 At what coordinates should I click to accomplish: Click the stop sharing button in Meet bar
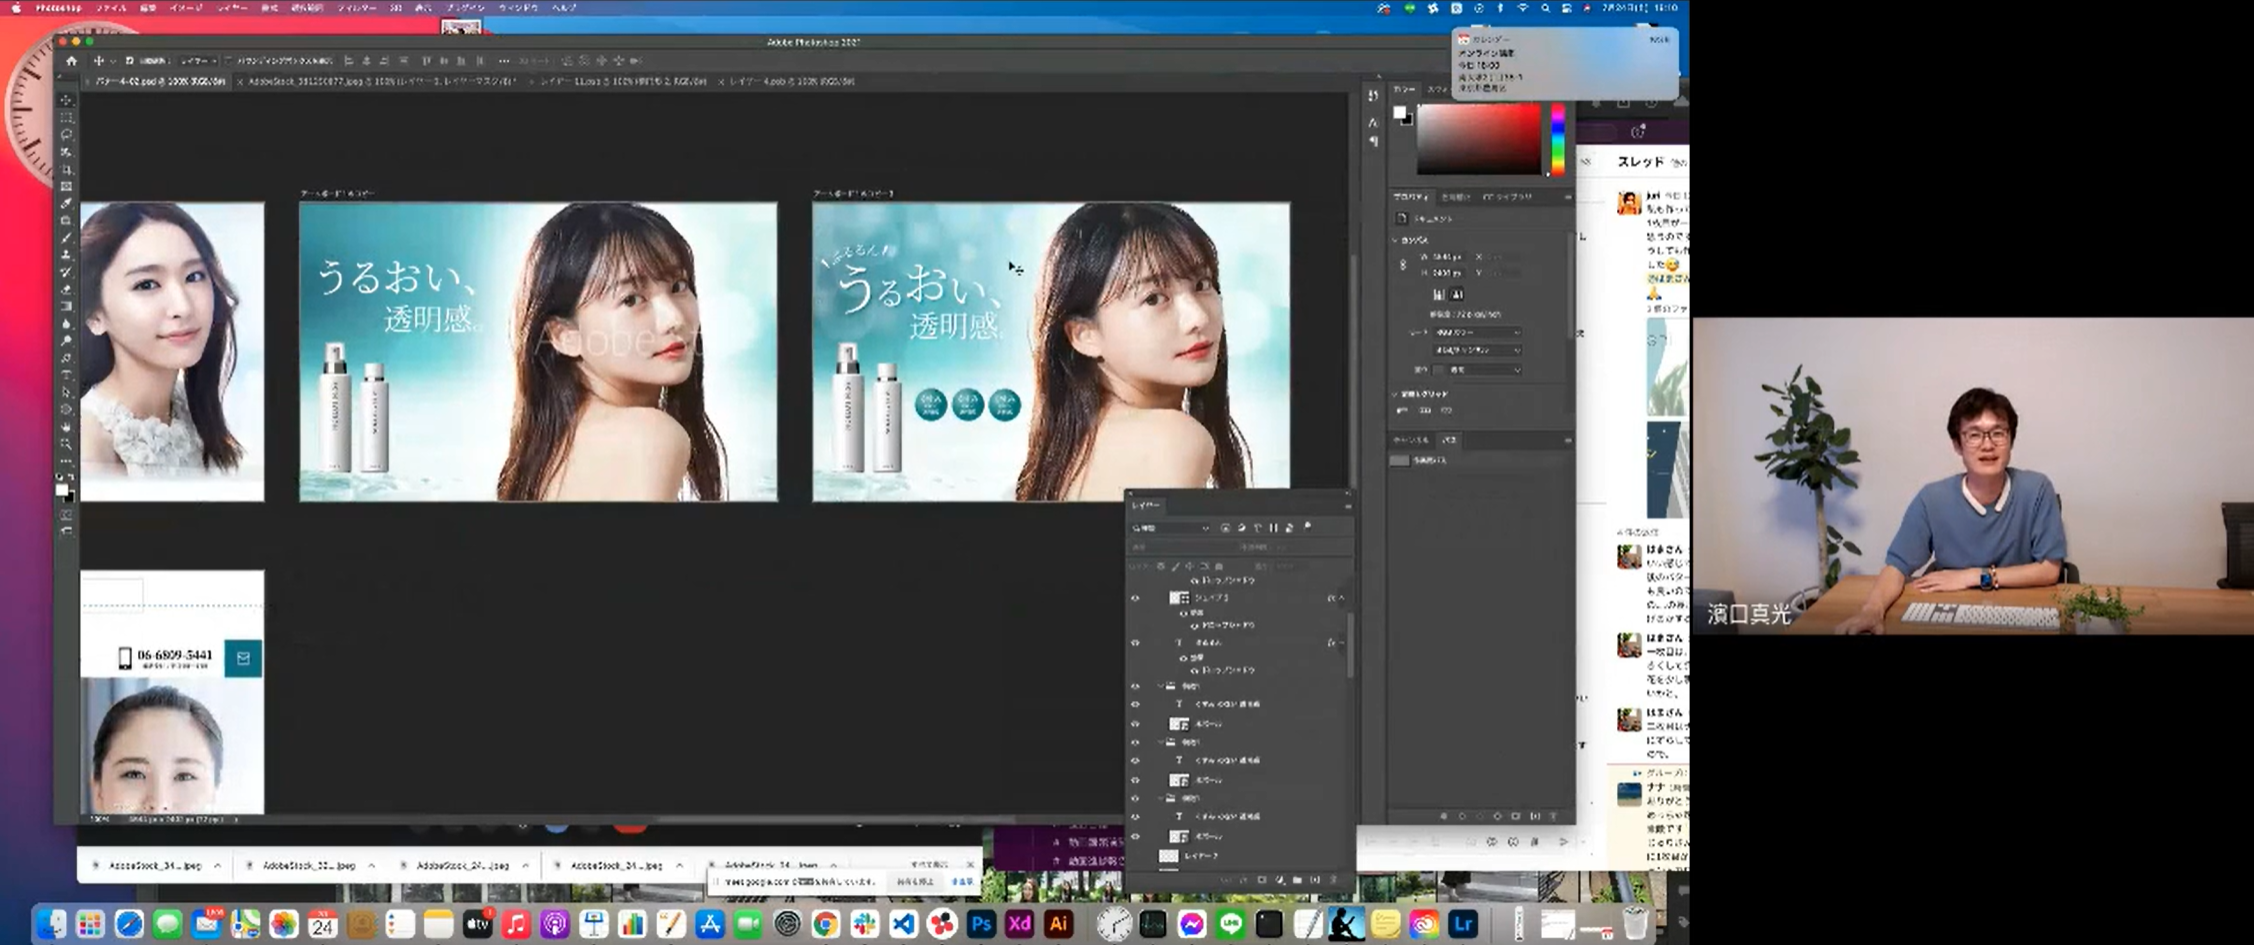click(x=914, y=882)
